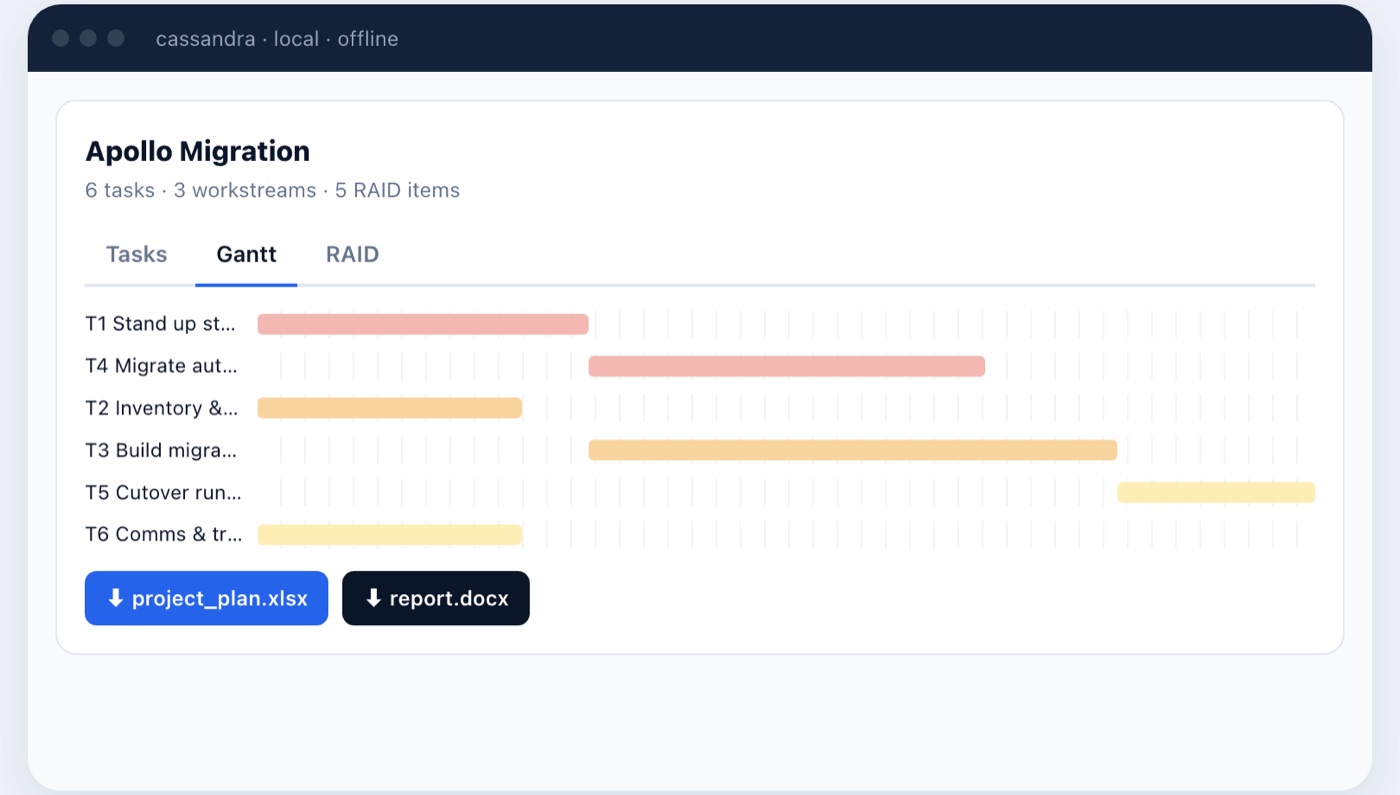
Task: Click the download arrow icon on project_plan.xlsx
Action: [x=115, y=598]
